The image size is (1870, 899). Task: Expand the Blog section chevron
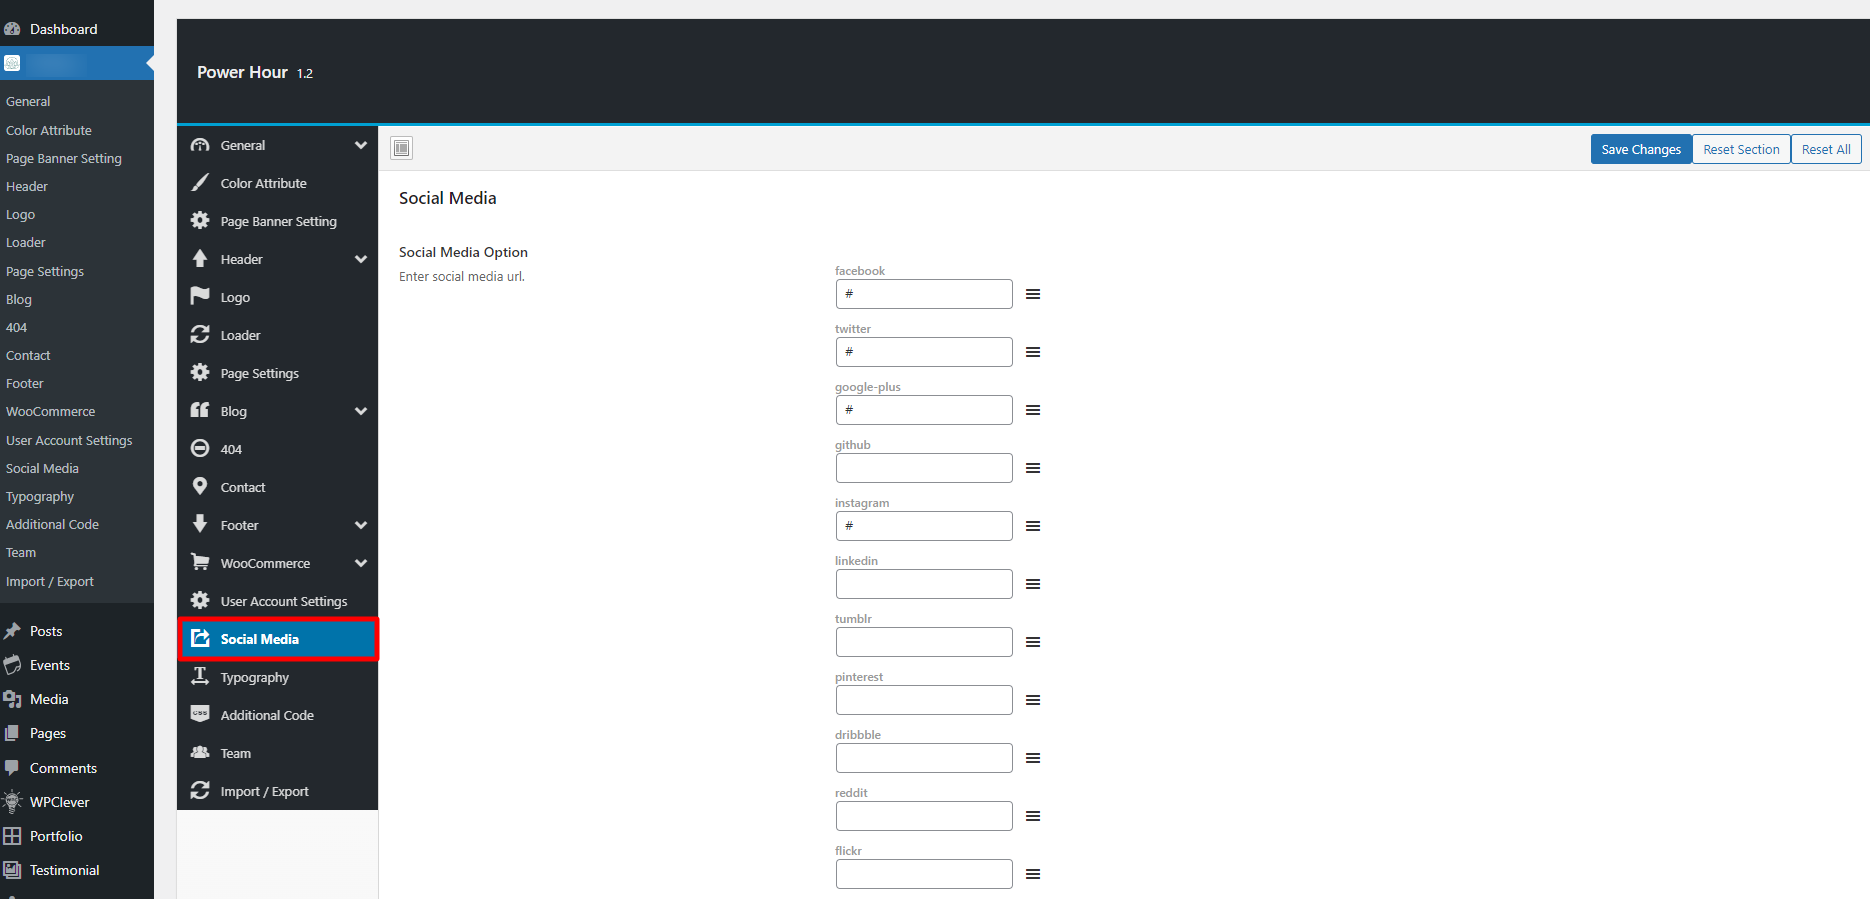361,411
